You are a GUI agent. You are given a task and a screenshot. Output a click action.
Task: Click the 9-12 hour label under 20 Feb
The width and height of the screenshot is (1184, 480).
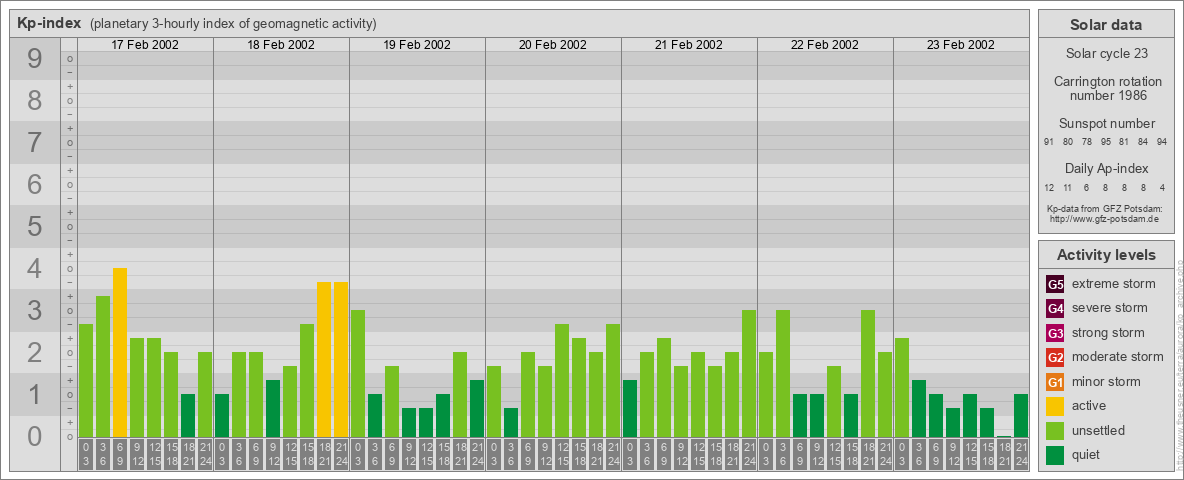pos(544,455)
